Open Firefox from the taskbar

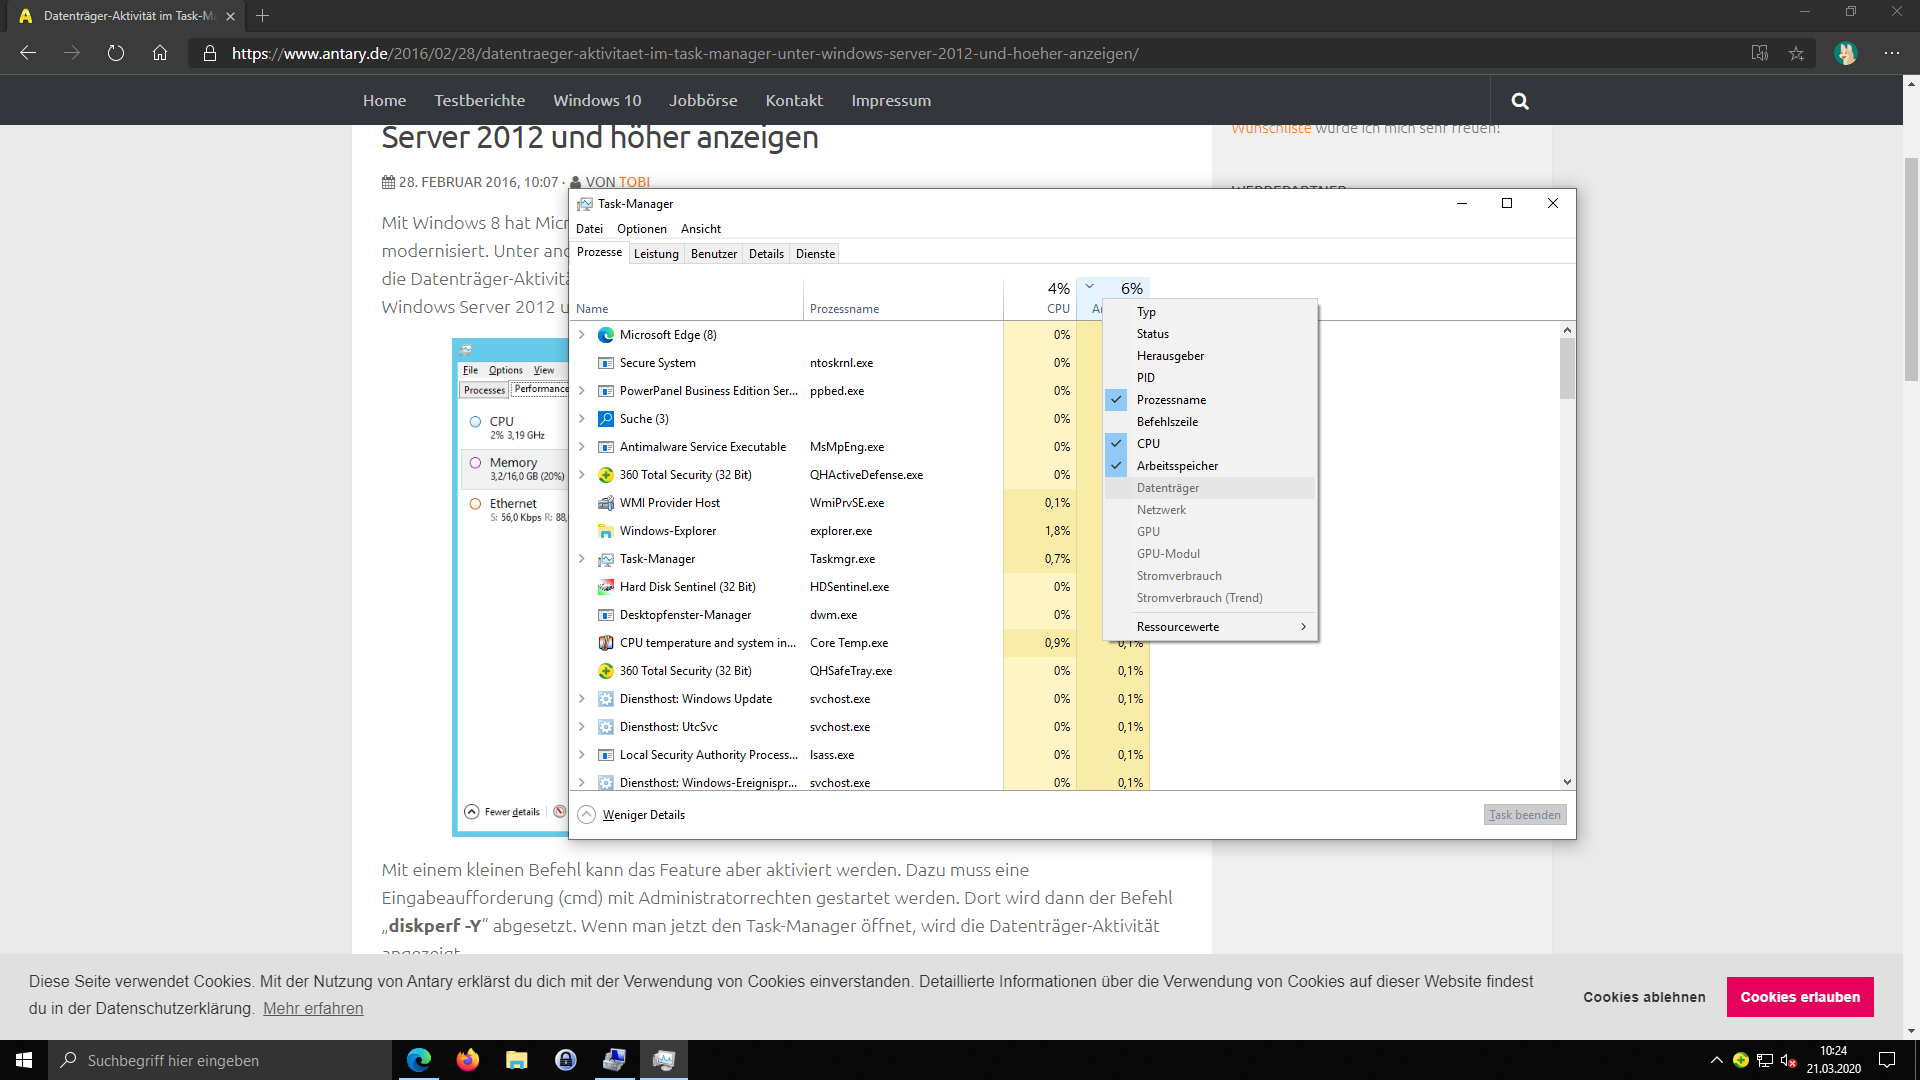coord(467,1060)
